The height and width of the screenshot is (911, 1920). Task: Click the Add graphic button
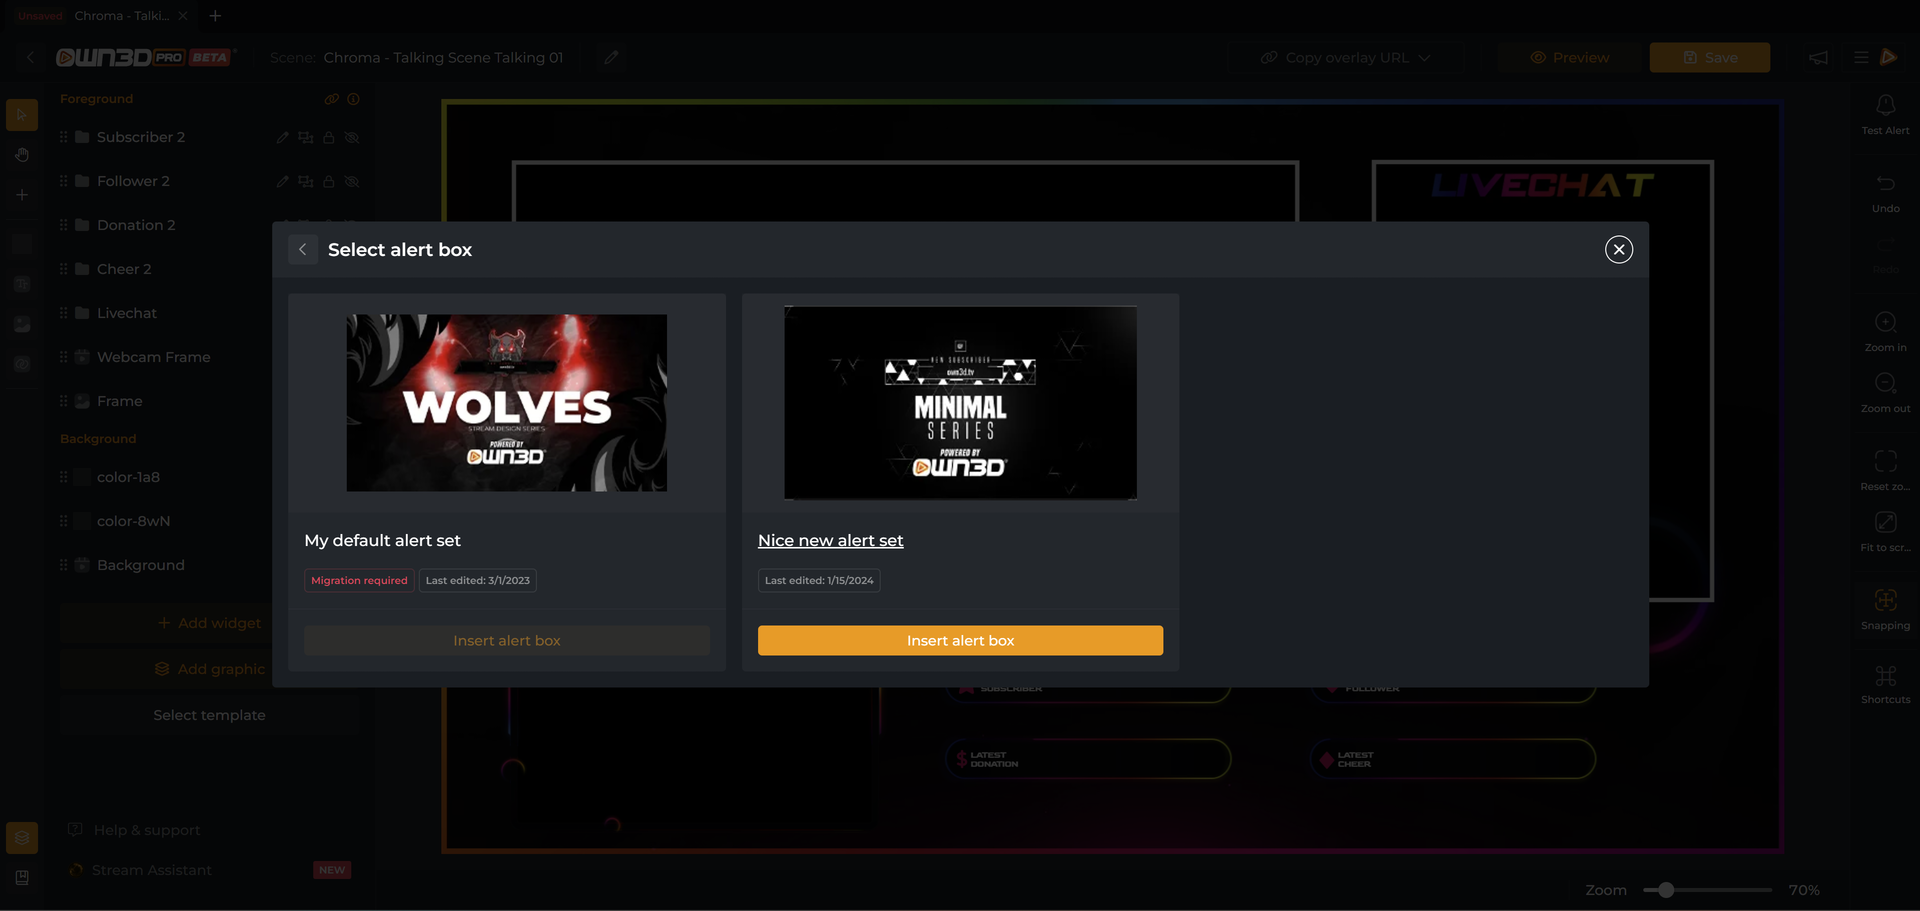[209, 669]
